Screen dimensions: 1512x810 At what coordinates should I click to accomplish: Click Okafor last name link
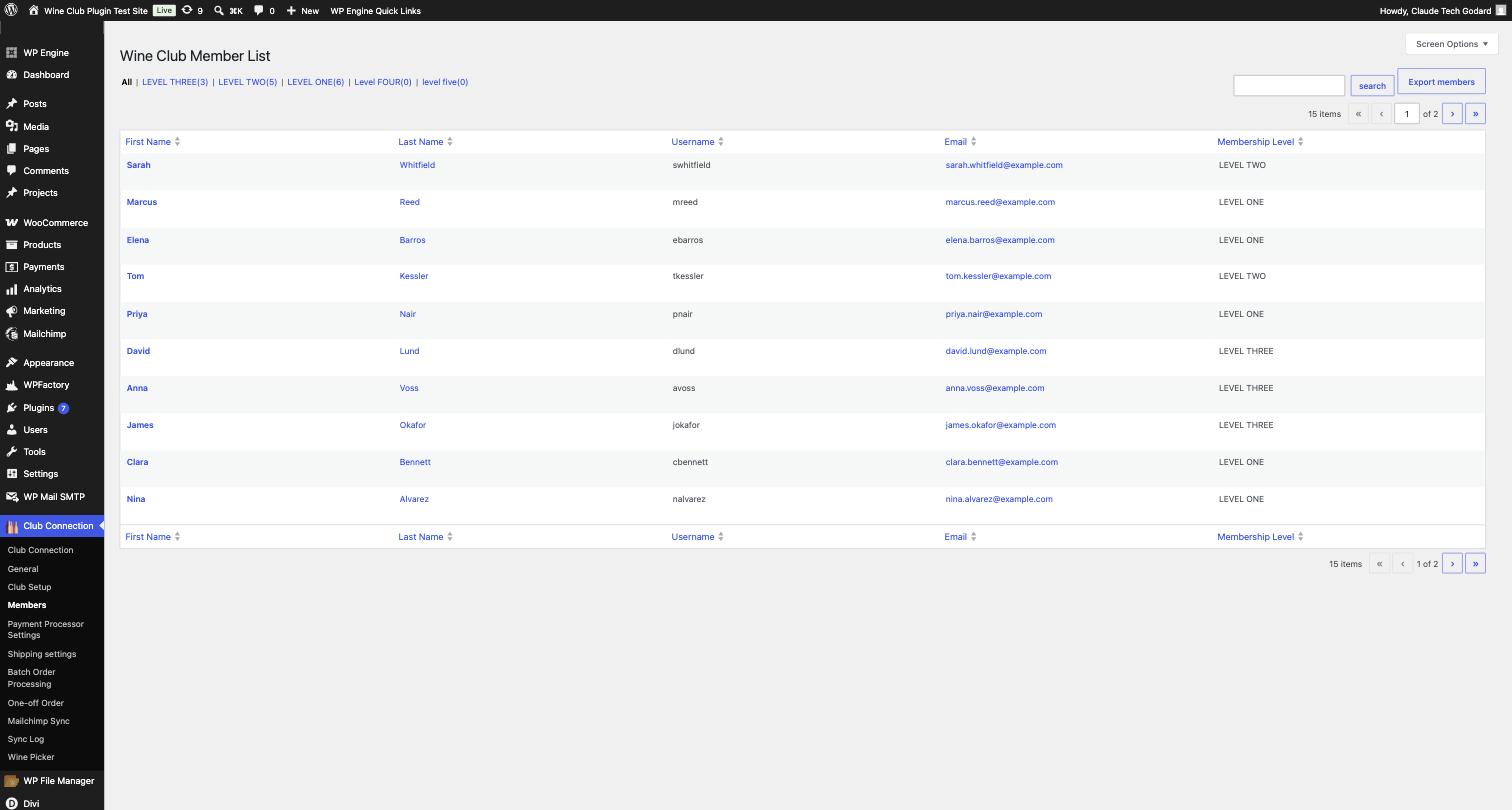(412, 425)
